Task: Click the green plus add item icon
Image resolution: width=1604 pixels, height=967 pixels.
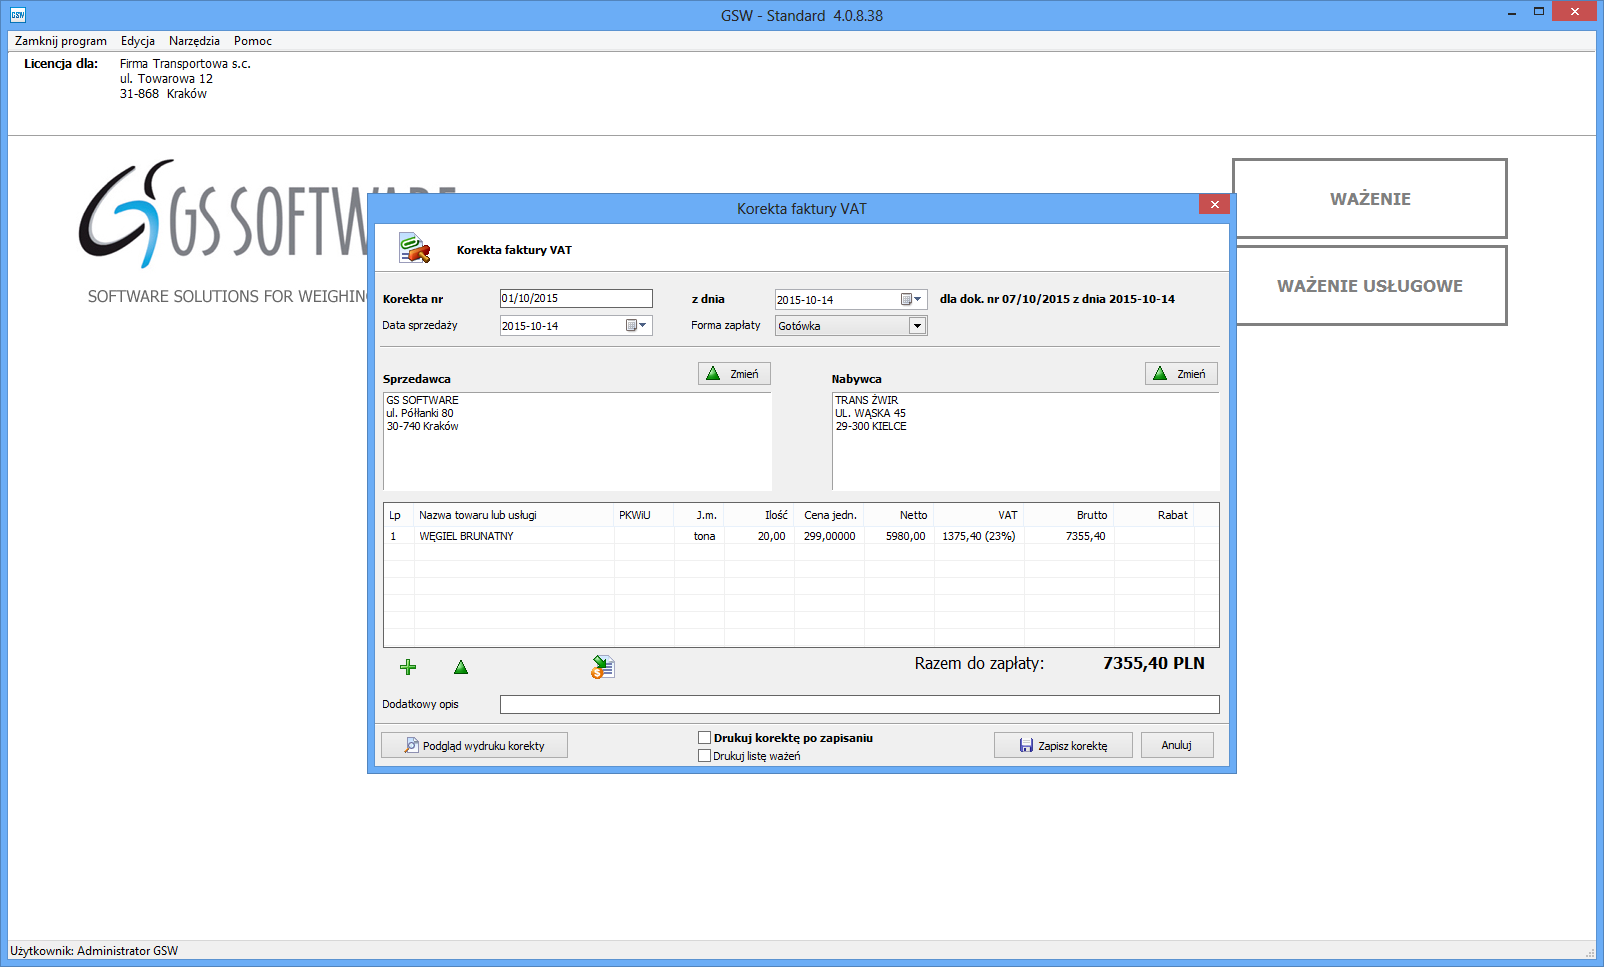Action: coord(408,667)
